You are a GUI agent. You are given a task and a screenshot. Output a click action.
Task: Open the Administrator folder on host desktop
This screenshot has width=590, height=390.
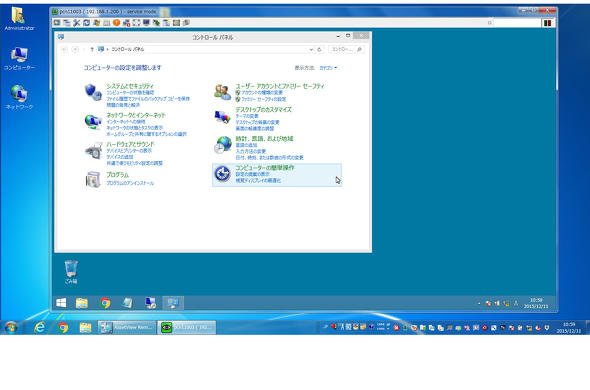(19, 19)
